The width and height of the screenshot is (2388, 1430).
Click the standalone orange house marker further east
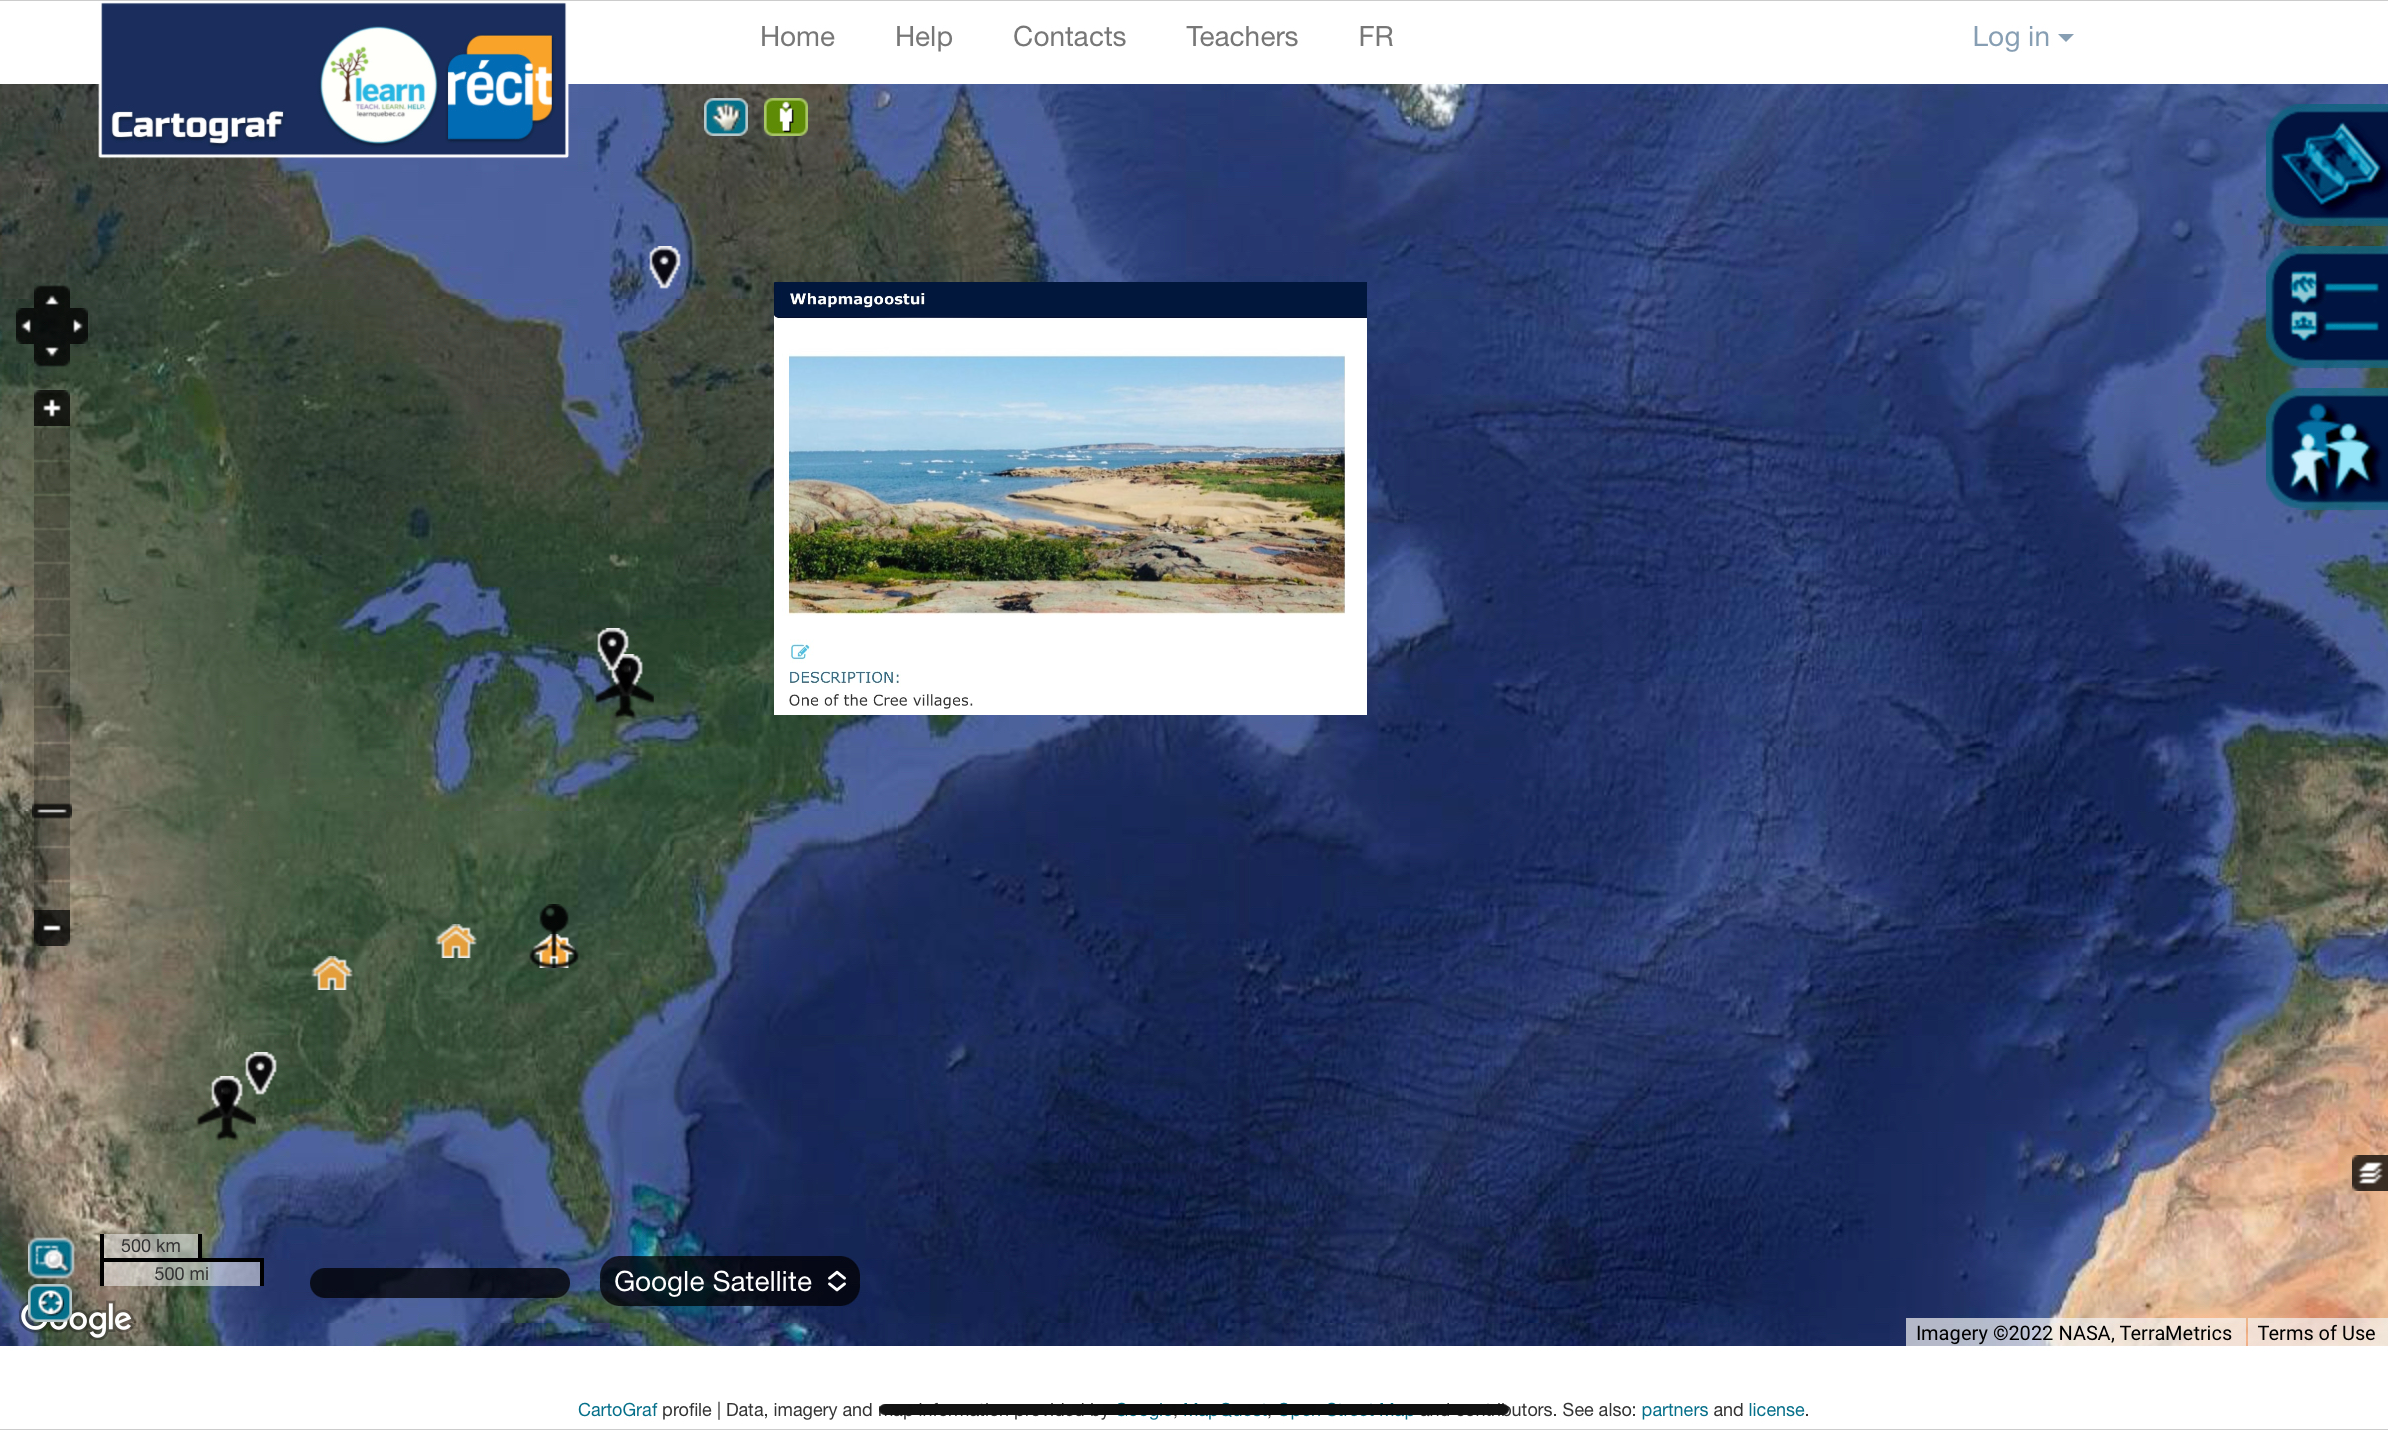tap(456, 941)
